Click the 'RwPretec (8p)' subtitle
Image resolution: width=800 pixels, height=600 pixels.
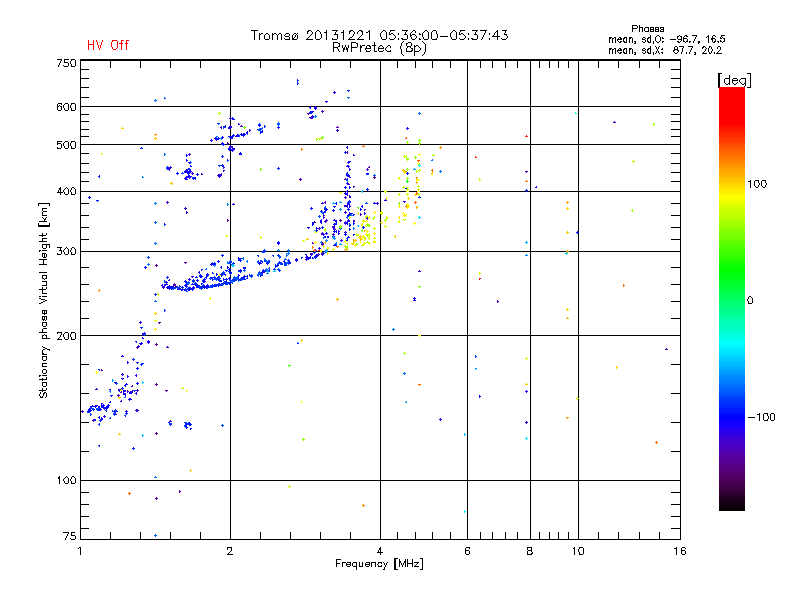pos(380,48)
